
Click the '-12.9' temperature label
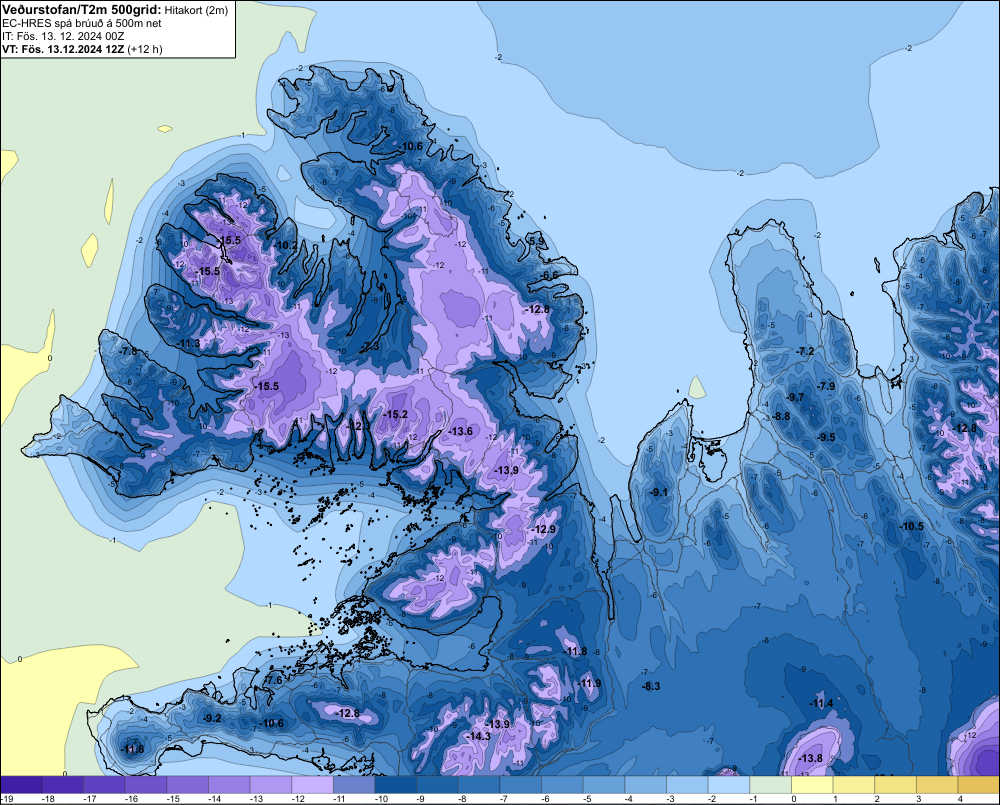(543, 529)
